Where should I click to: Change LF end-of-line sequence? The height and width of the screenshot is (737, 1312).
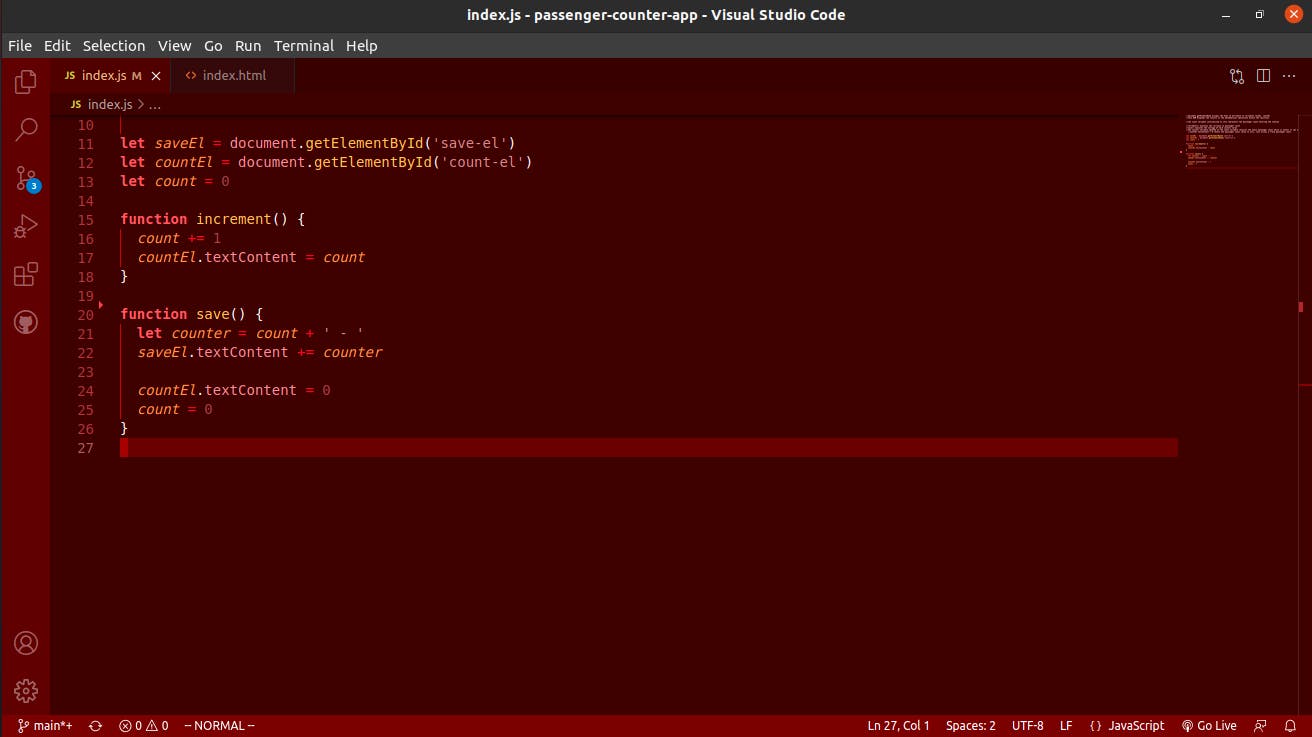[x=1066, y=726]
